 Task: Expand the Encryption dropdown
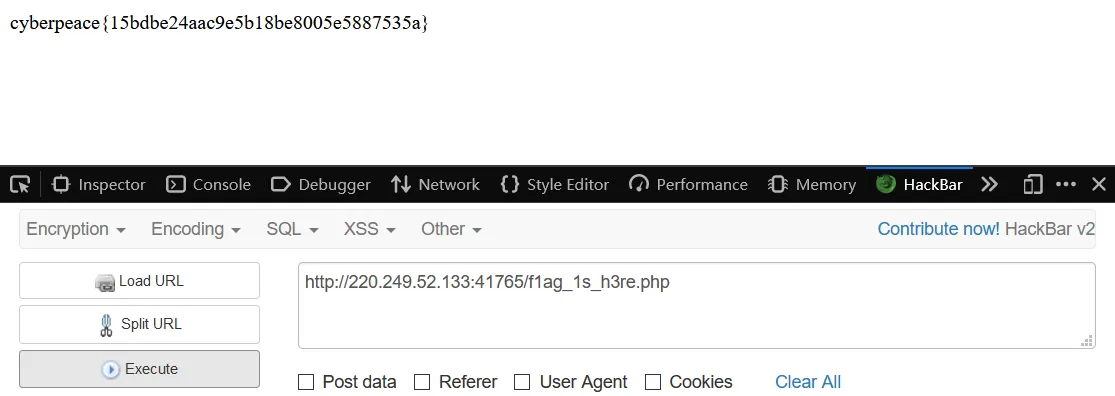76,229
